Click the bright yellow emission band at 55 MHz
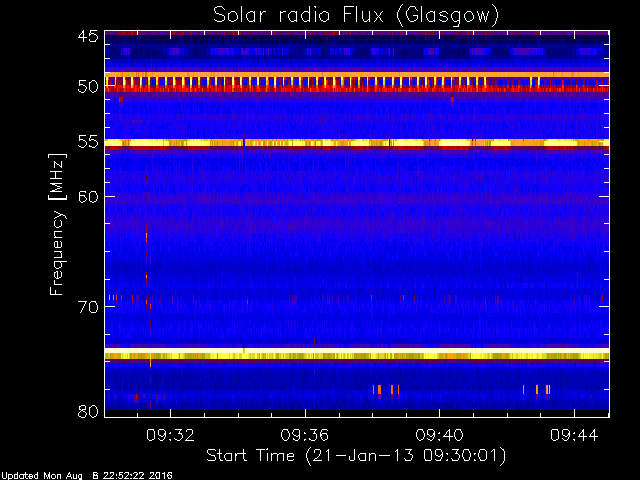 point(357,143)
